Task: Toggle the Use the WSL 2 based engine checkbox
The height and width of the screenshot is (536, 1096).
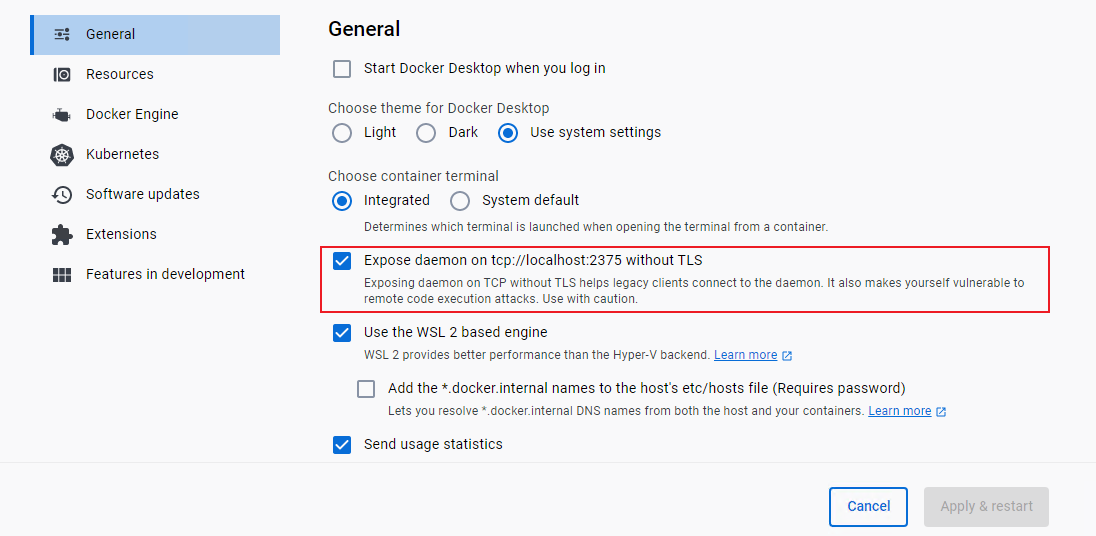Action: click(342, 333)
